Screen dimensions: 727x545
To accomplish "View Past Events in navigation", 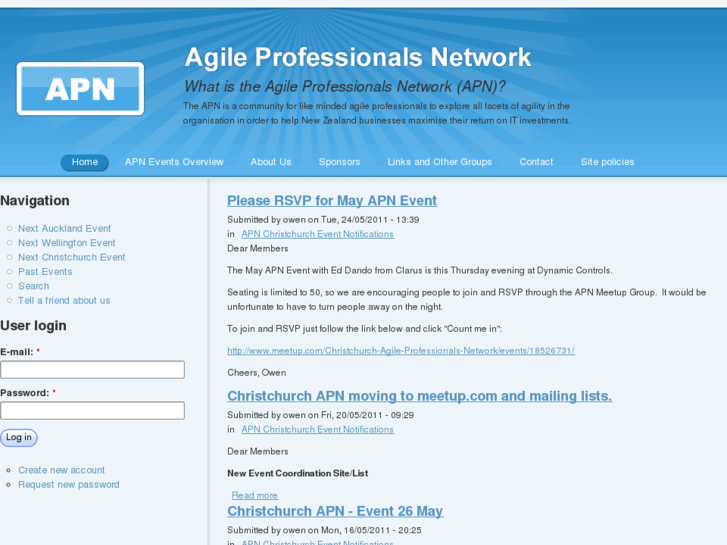I will (x=45, y=272).
